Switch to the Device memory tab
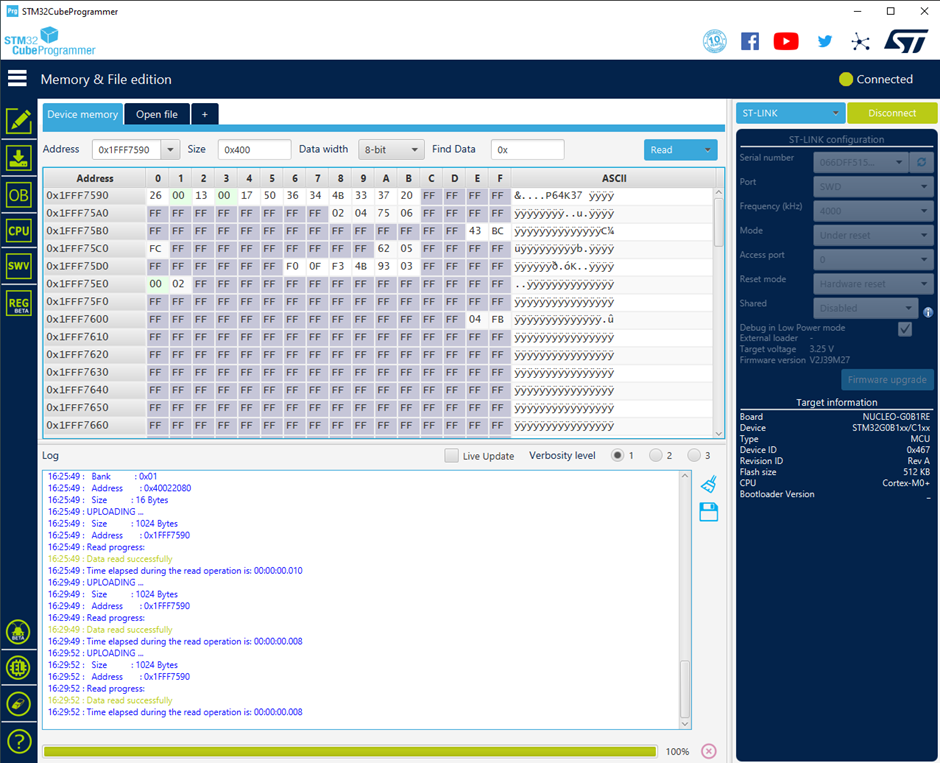This screenshot has height=763, width=940. coord(83,114)
